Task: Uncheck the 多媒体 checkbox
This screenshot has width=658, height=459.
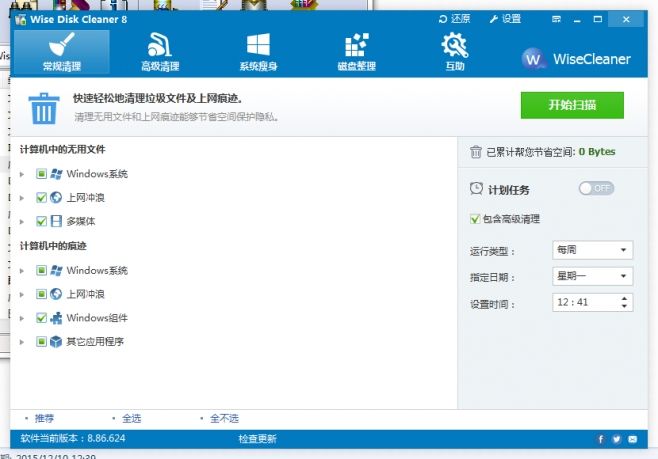Action: coord(41,221)
